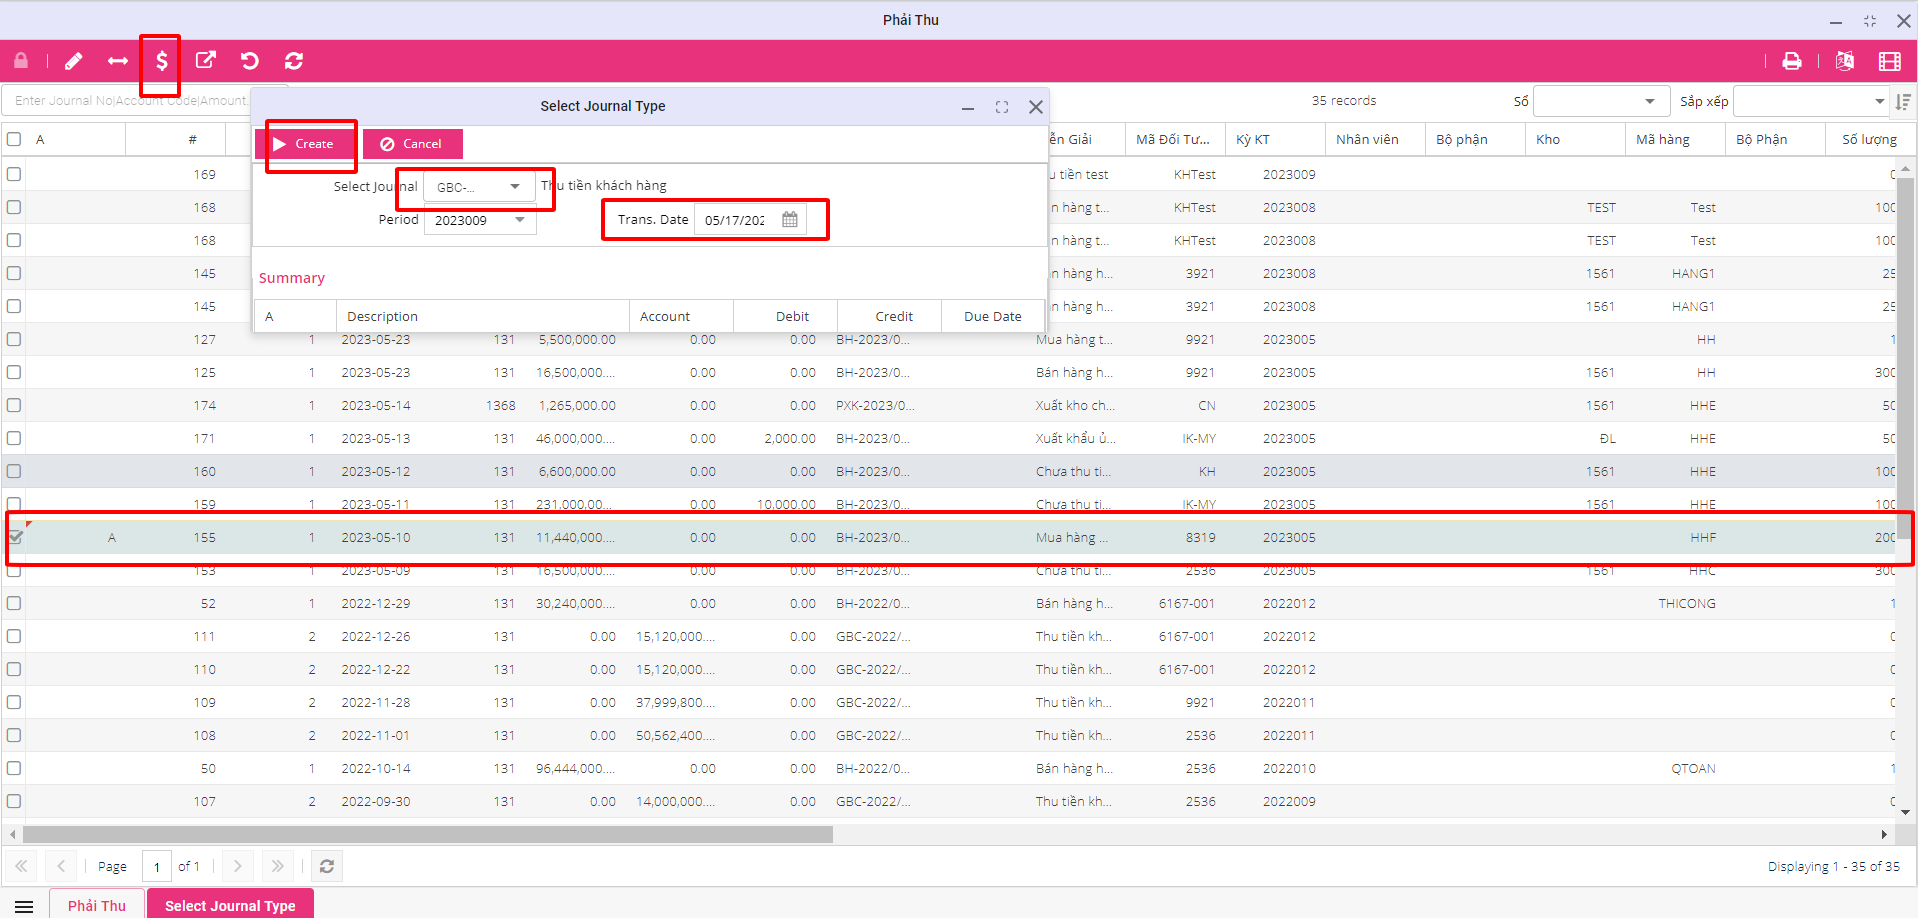Click the film strip layout icon
Viewport: 1918px width, 918px height.
[1889, 61]
